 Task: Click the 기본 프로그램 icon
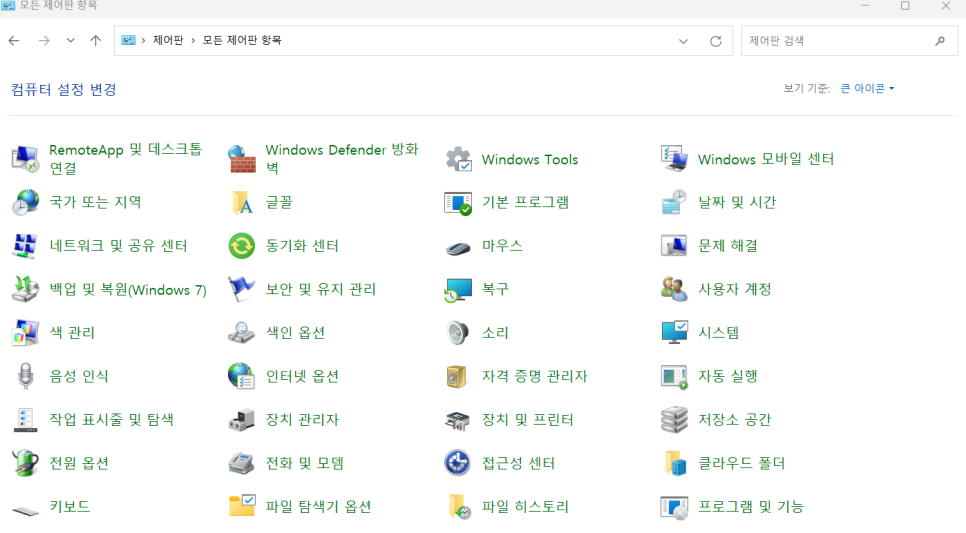(458, 203)
